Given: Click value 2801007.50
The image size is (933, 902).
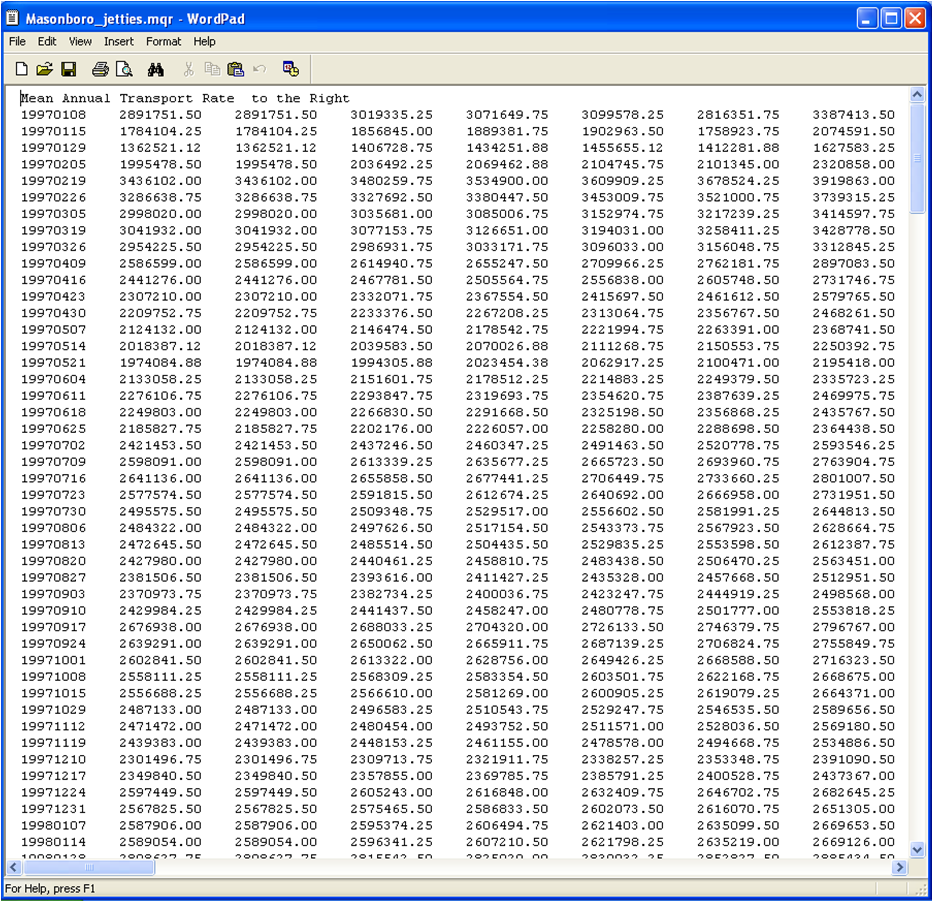Looking at the screenshot, I should (x=854, y=478).
